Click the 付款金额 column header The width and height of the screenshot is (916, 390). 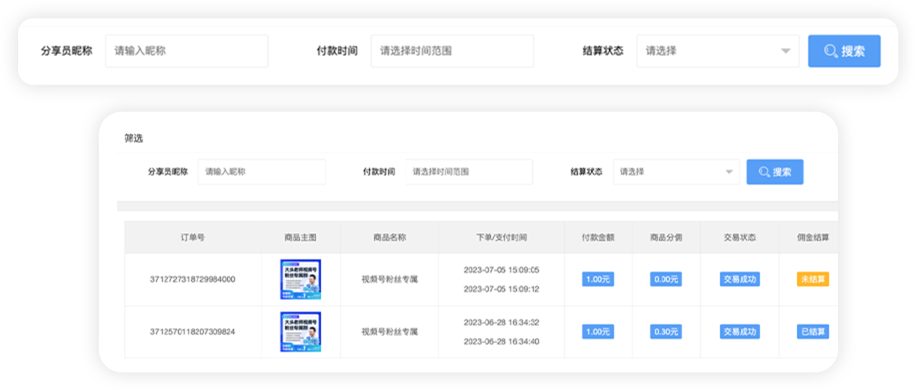pyautogui.click(x=598, y=238)
